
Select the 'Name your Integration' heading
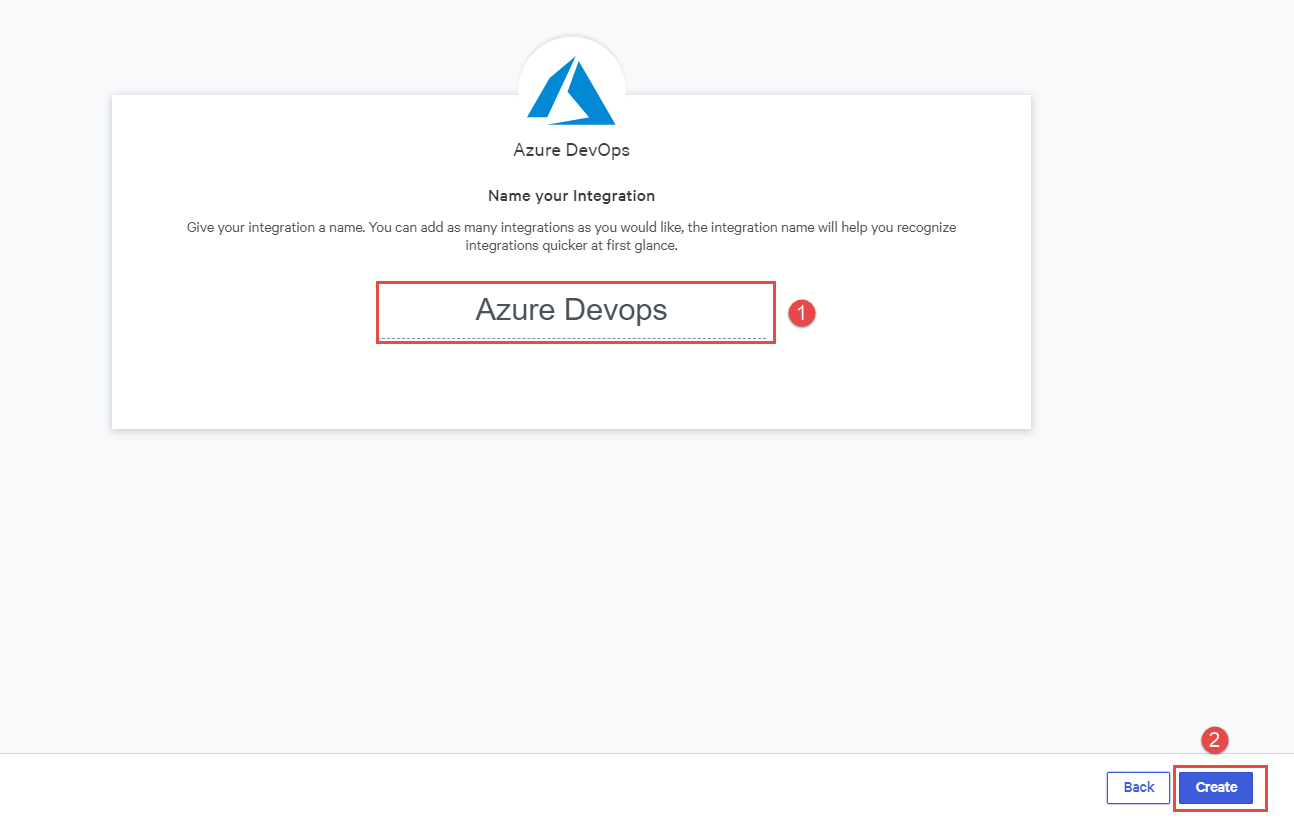572,196
